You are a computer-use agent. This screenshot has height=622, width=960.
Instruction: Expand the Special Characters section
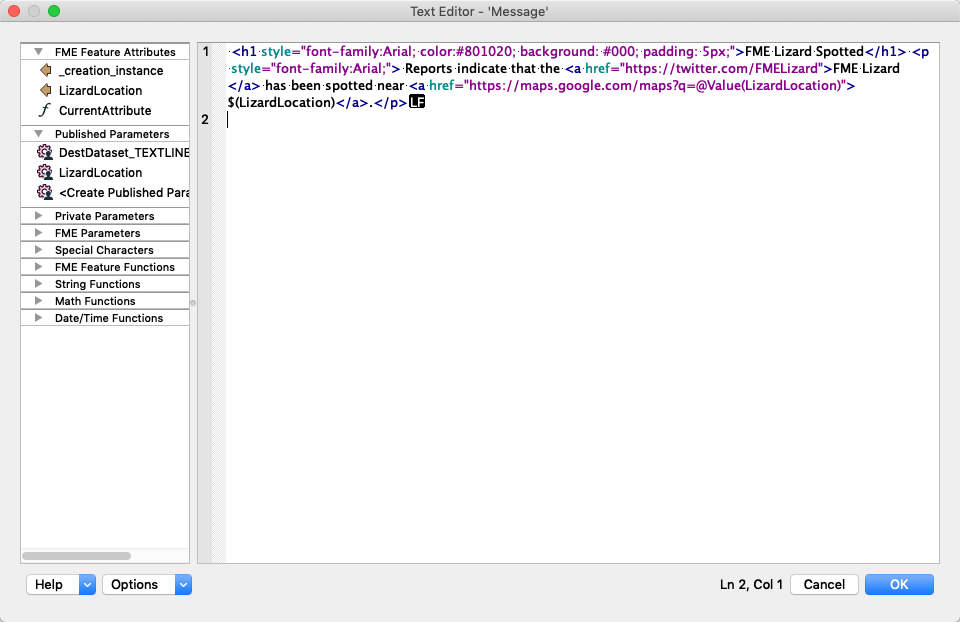(x=39, y=250)
